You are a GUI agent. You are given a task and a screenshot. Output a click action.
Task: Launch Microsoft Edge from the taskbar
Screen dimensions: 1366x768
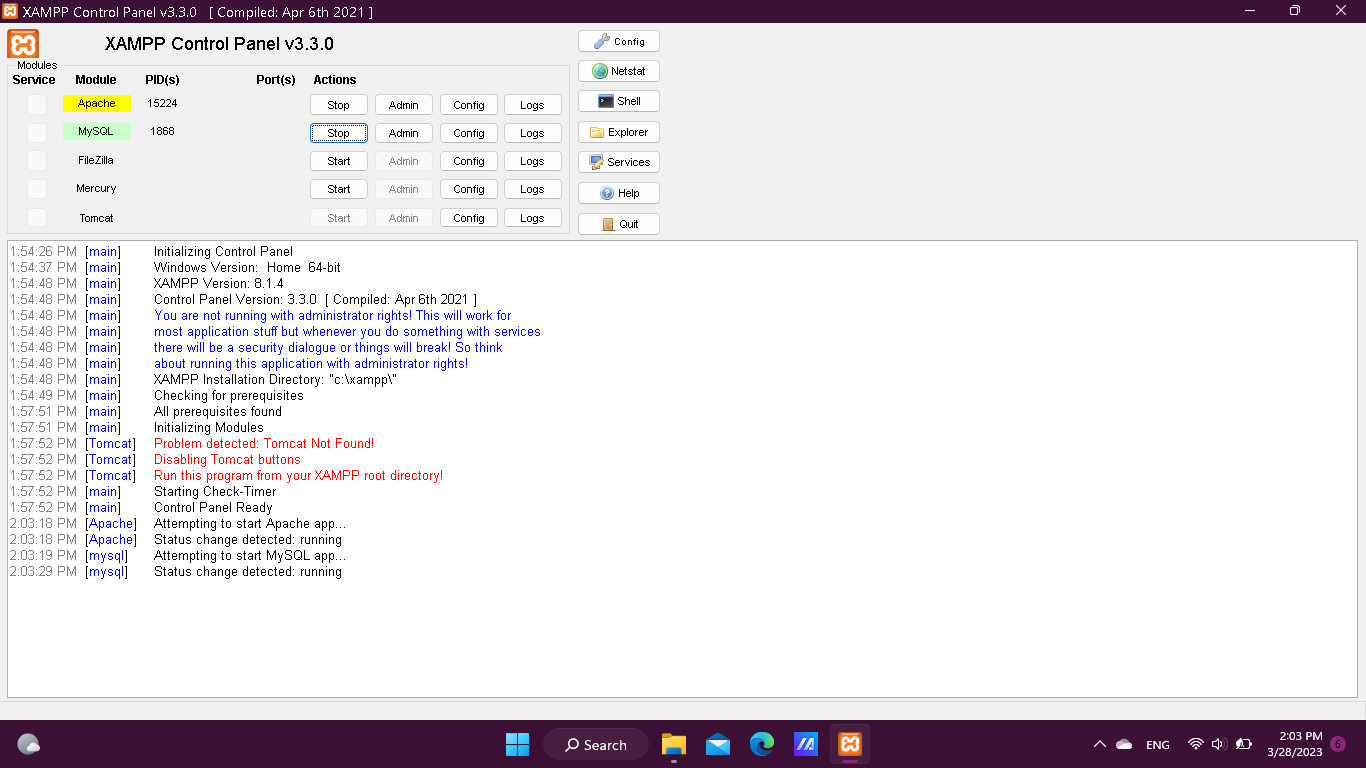(762, 744)
